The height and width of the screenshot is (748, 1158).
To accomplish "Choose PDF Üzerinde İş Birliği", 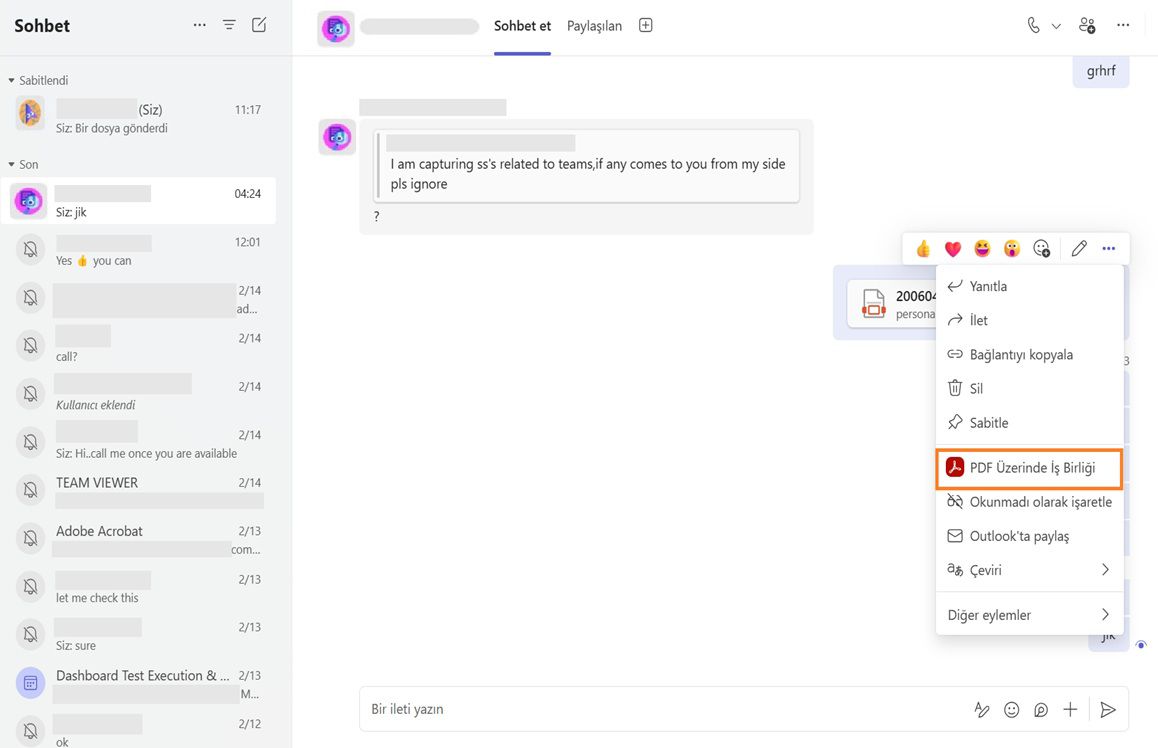I will coord(1028,467).
